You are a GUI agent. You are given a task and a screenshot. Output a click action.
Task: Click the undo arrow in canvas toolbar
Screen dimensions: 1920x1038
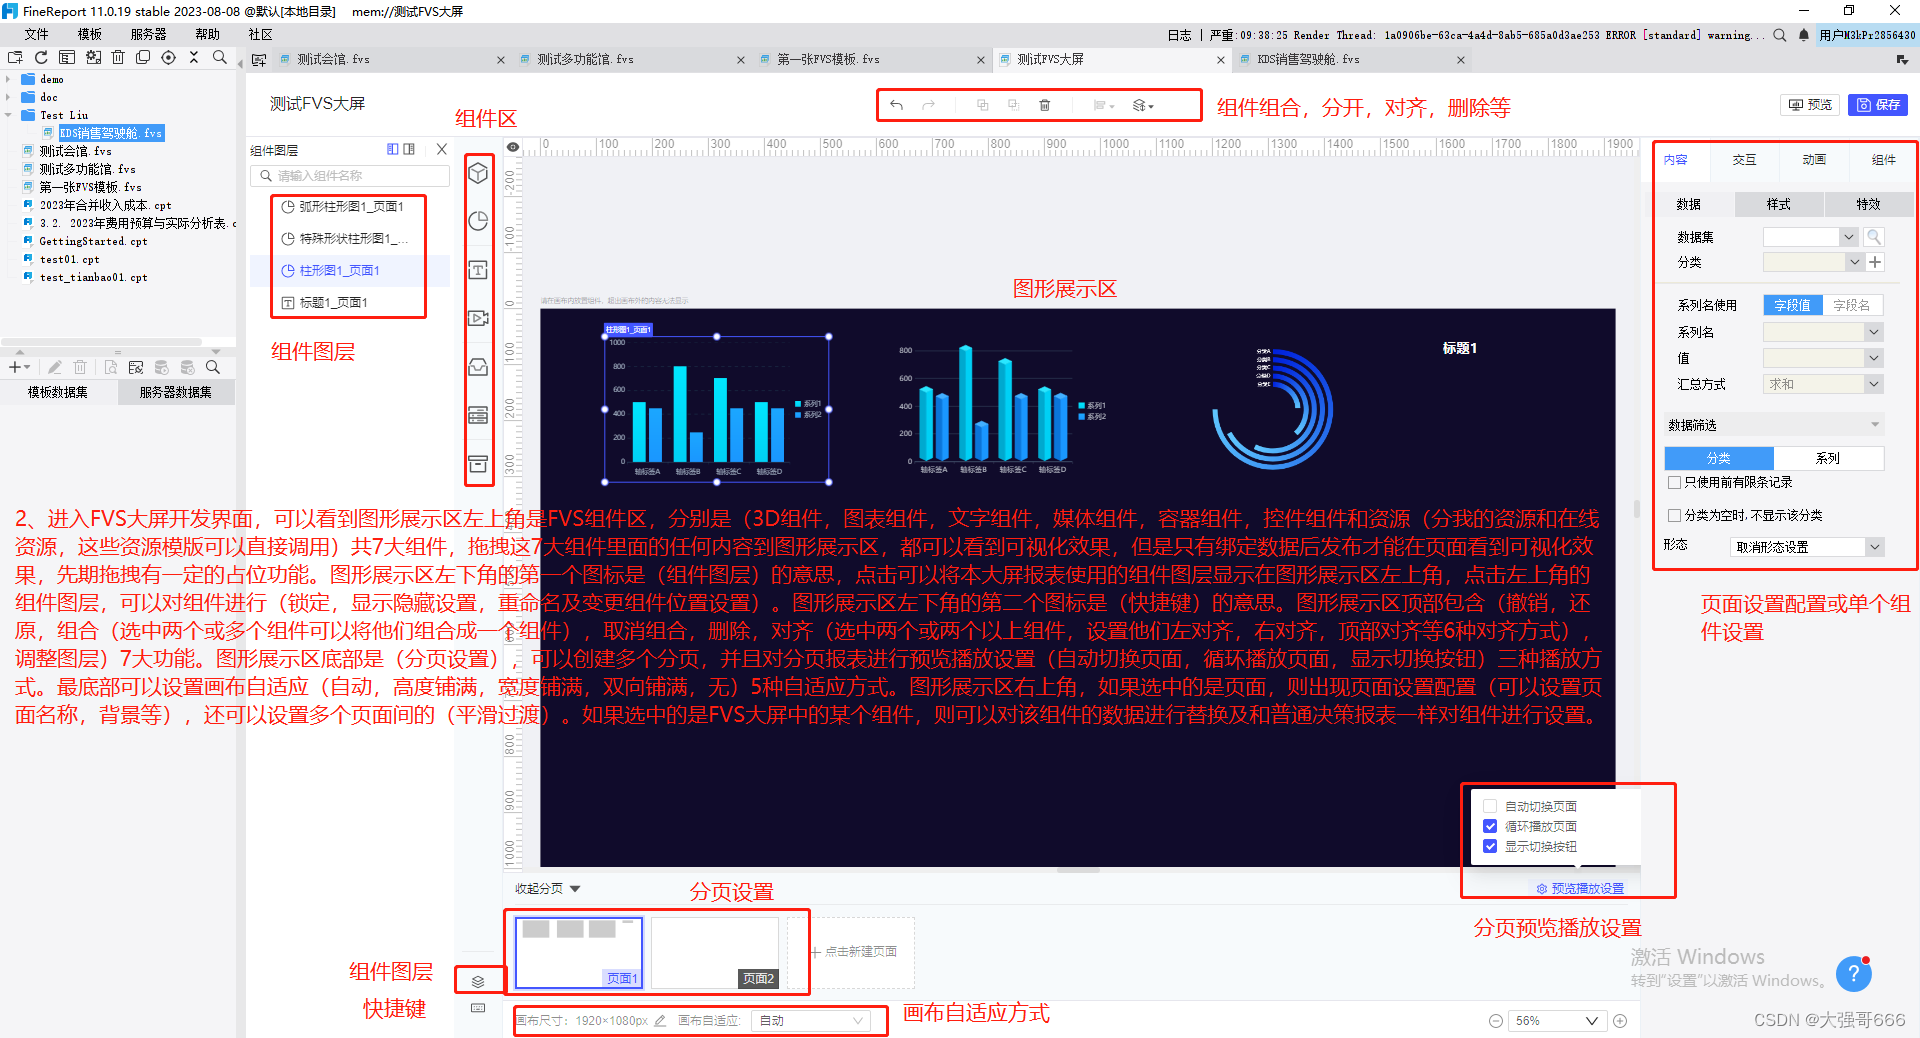897,105
